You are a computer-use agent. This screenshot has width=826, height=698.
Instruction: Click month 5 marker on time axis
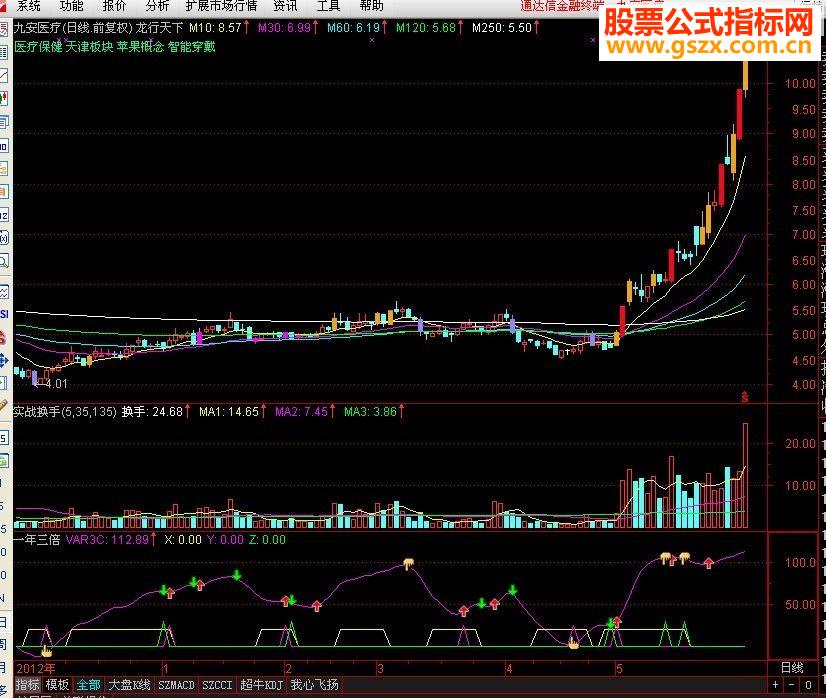coord(619,669)
